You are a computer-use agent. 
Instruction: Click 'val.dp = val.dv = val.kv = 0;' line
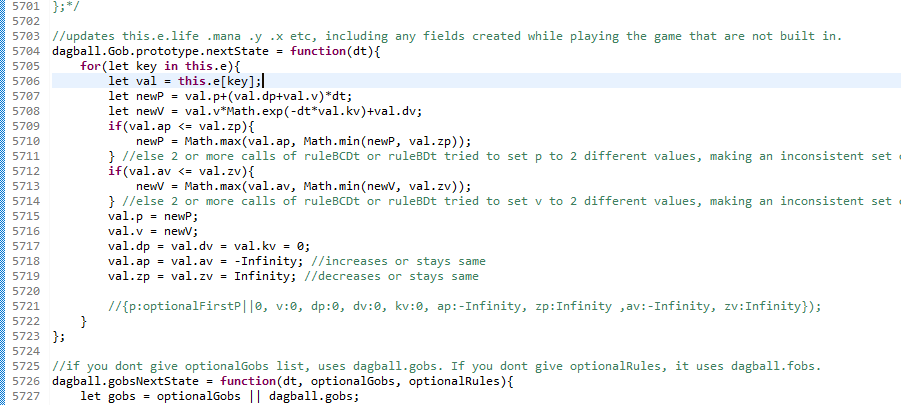[x=209, y=246]
